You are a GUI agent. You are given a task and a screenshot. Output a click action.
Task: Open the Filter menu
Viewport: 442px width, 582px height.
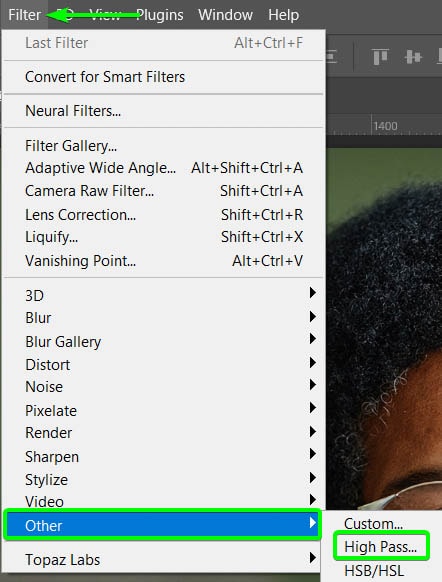click(x=24, y=15)
